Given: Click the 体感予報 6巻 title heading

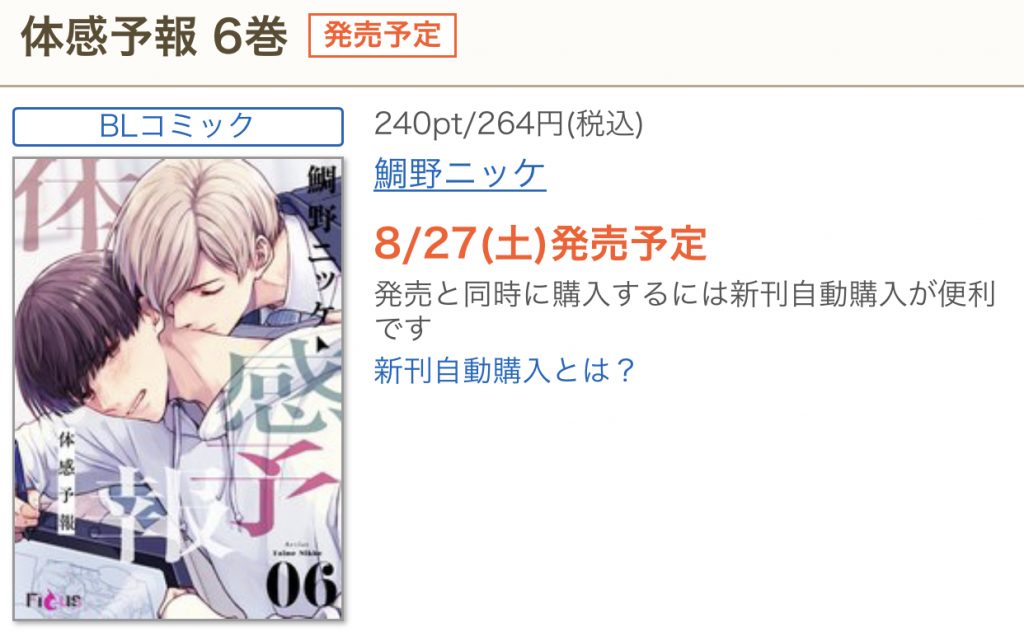Looking at the screenshot, I should (154, 36).
